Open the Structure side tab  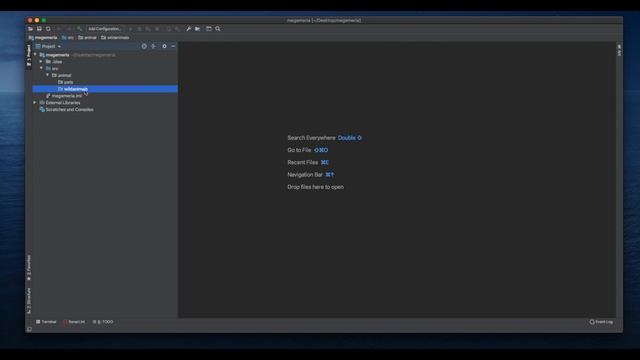[x=29, y=300]
